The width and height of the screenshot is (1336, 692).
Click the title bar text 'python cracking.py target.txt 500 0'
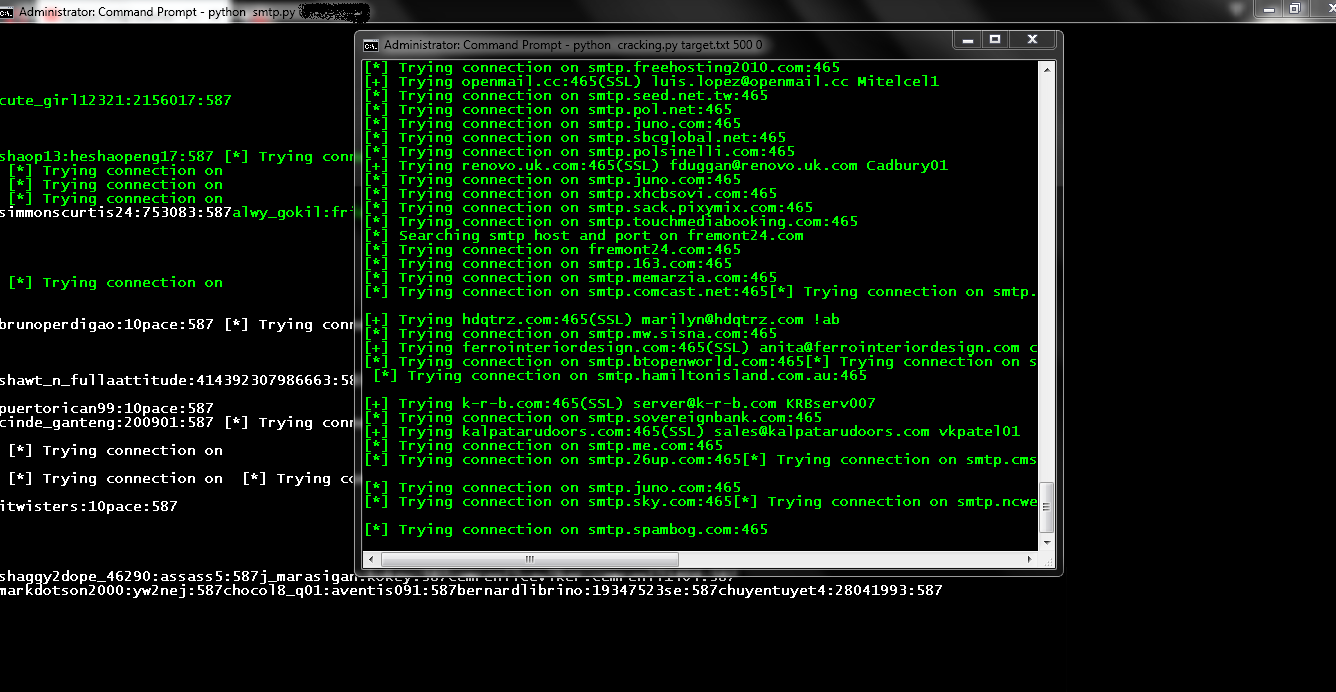pyautogui.click(x=667, y=45)
